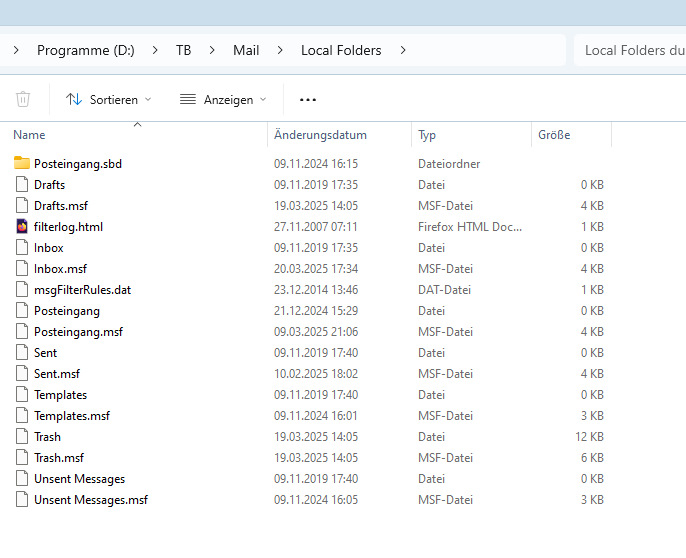The image size is (686, 558).
Task: Go to Mail folder in breadcrumb
Action: pyautogui.click(x=246, y=50)
